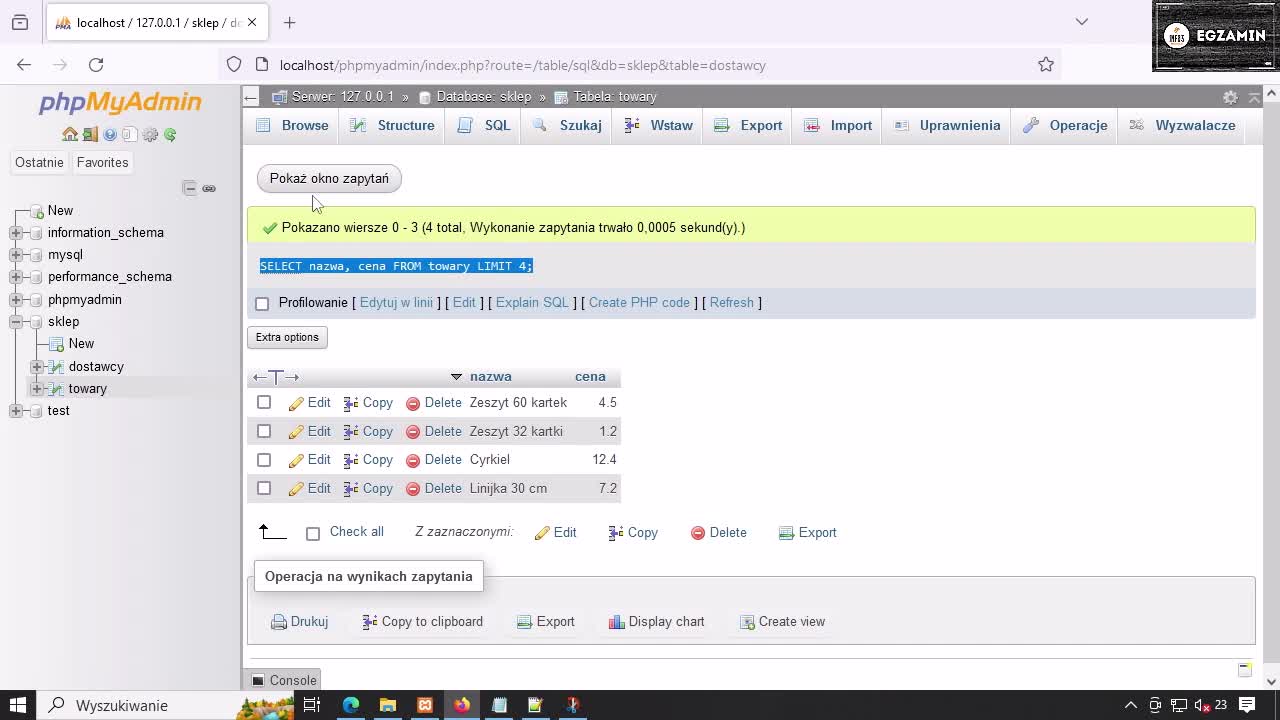
Task: Sort by cena column header
Action: point(590,377)
